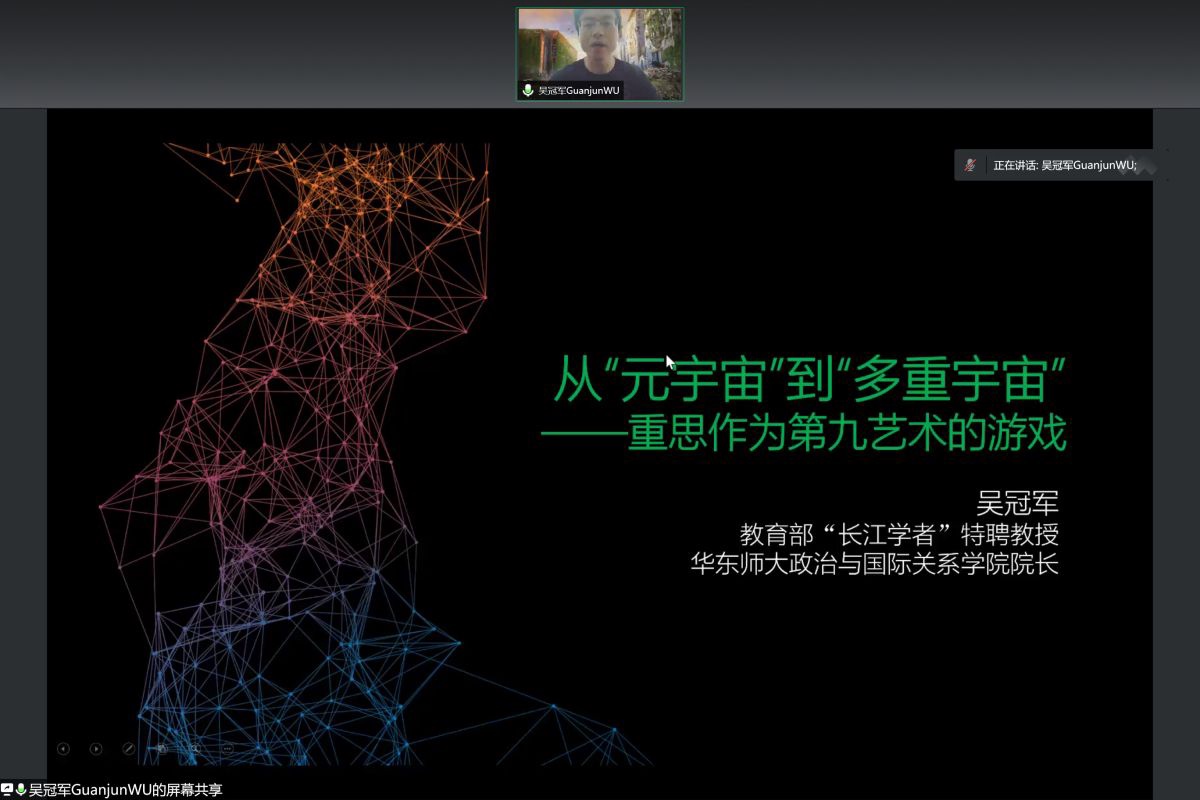Click the 正在讲话 speaking indicator text
Image resolution: width=1200 pixels, height=800 pixels.
click(1064, 165)
